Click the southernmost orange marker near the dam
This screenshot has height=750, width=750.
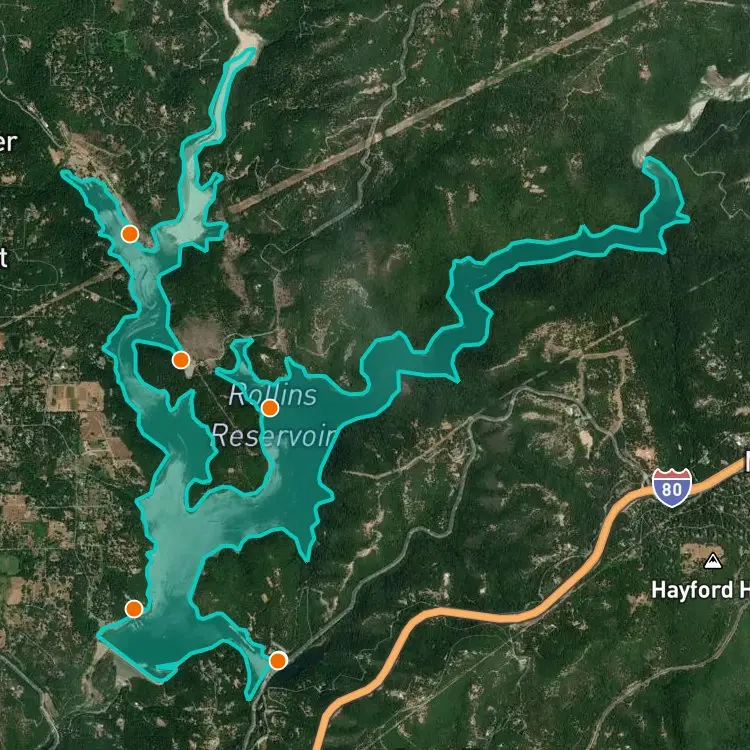coord(278,661)
